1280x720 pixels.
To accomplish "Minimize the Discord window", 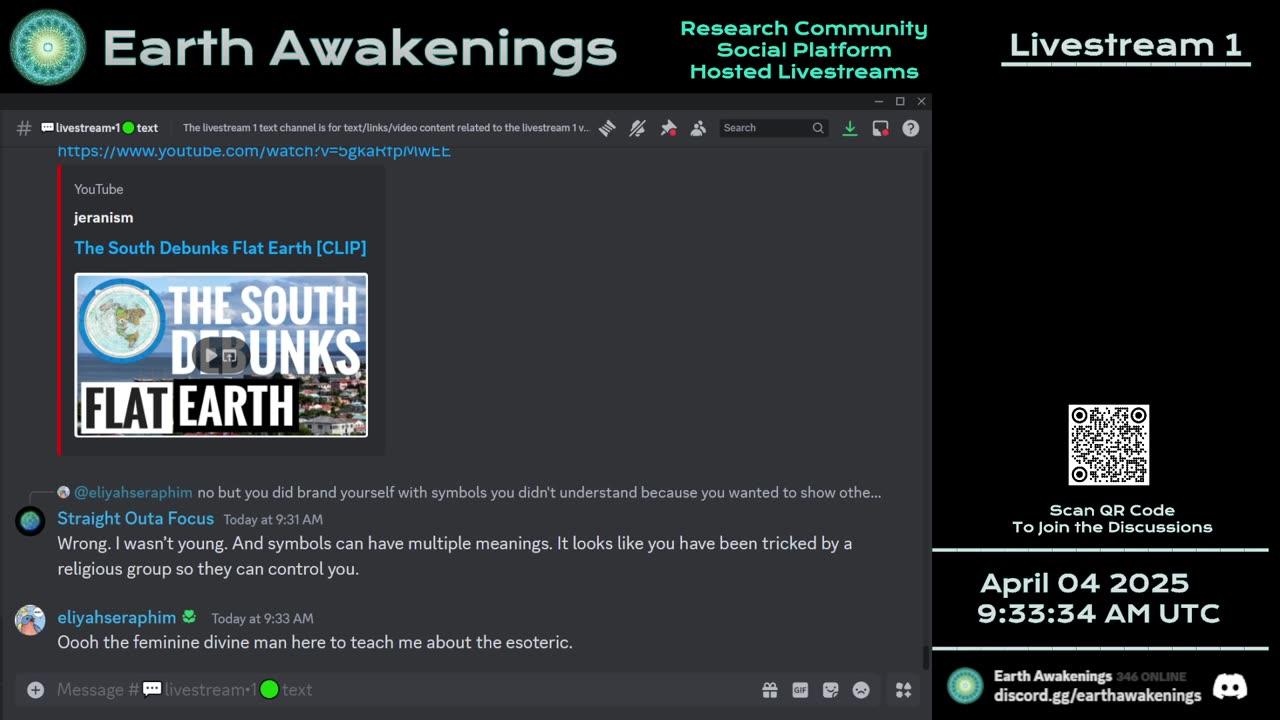I will pyautogui.click(x=878, y=101).
